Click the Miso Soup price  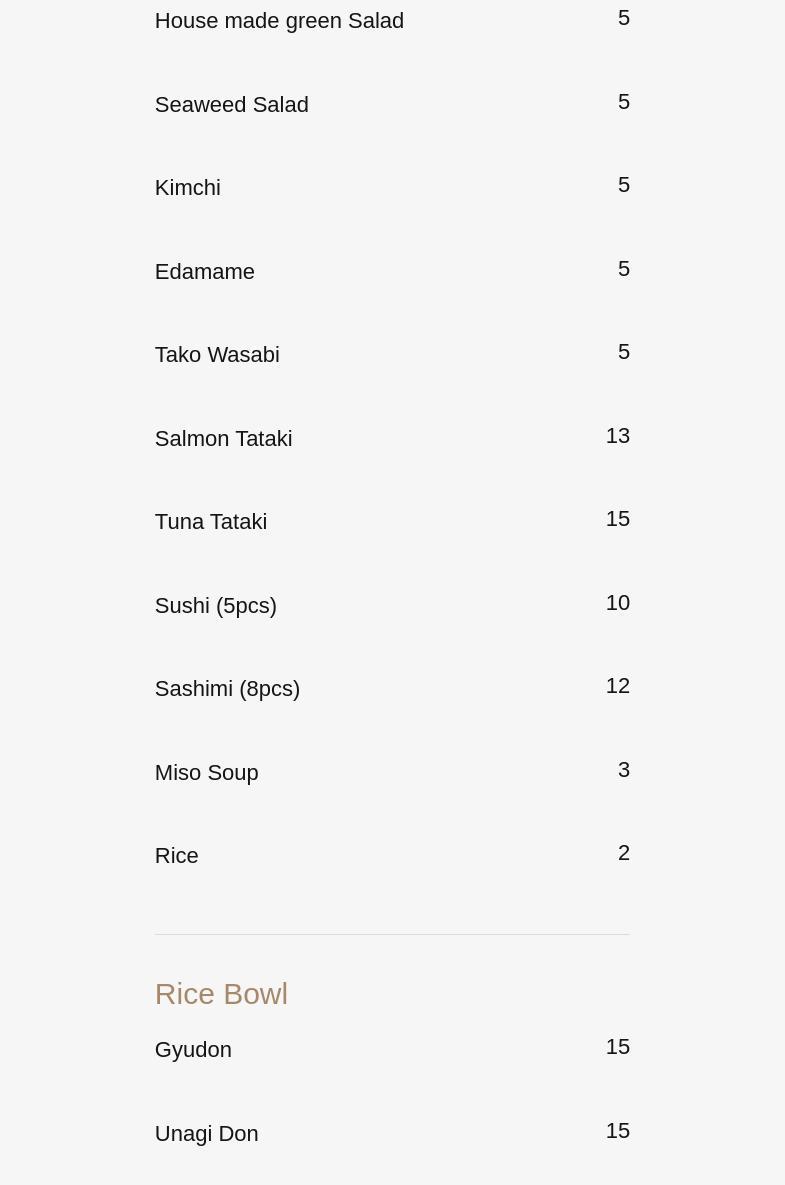623,770
